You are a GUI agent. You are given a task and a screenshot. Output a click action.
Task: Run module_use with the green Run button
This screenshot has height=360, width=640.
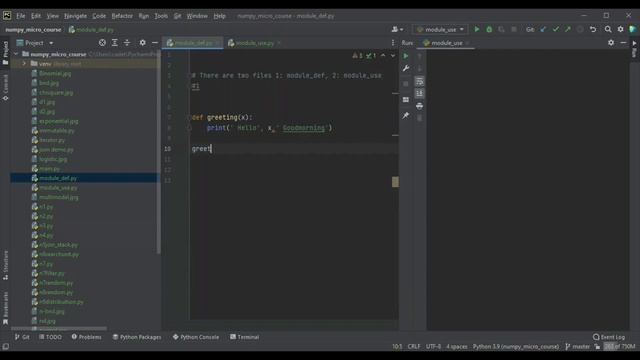[476, 29]
